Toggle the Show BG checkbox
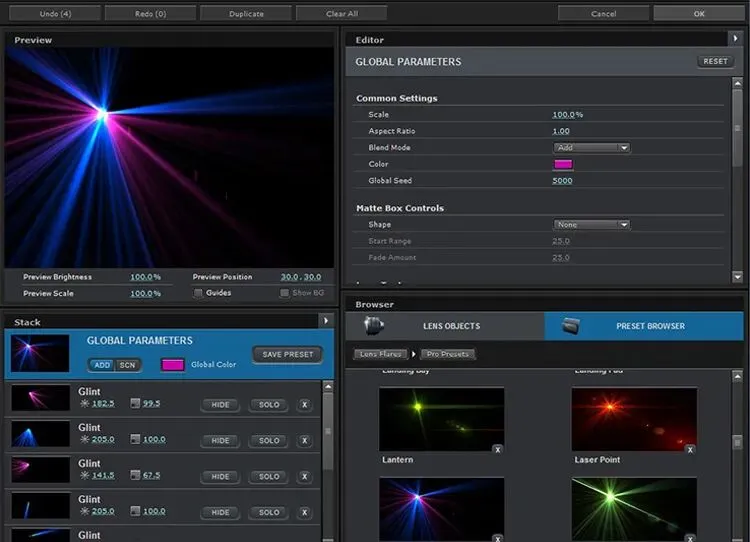 pyautogui.click(x=285, y=293)
